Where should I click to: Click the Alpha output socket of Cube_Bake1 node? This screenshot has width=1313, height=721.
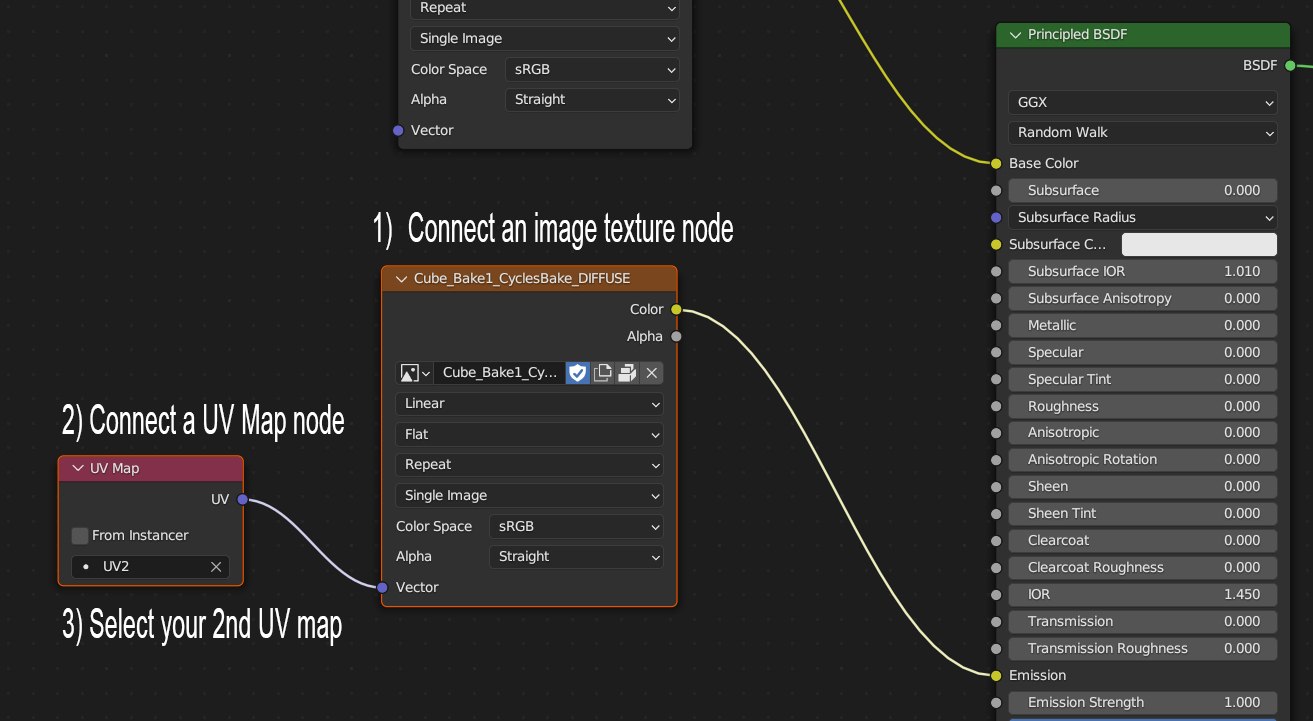[x=677, y=337]
